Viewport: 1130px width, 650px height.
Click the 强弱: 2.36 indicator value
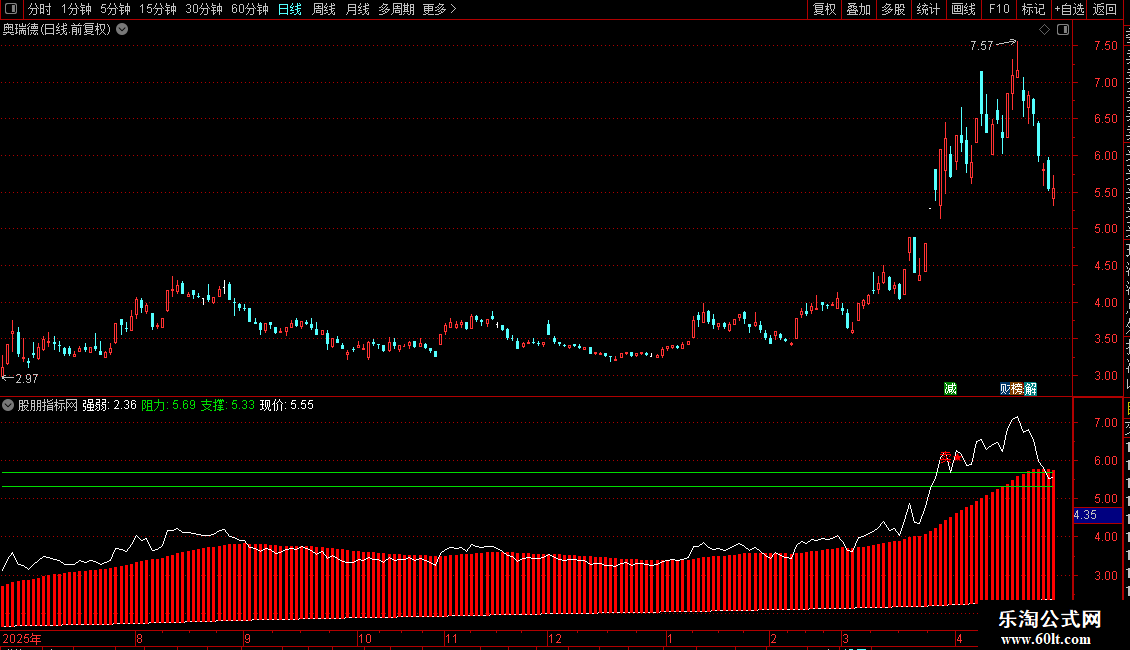[110, 405]
